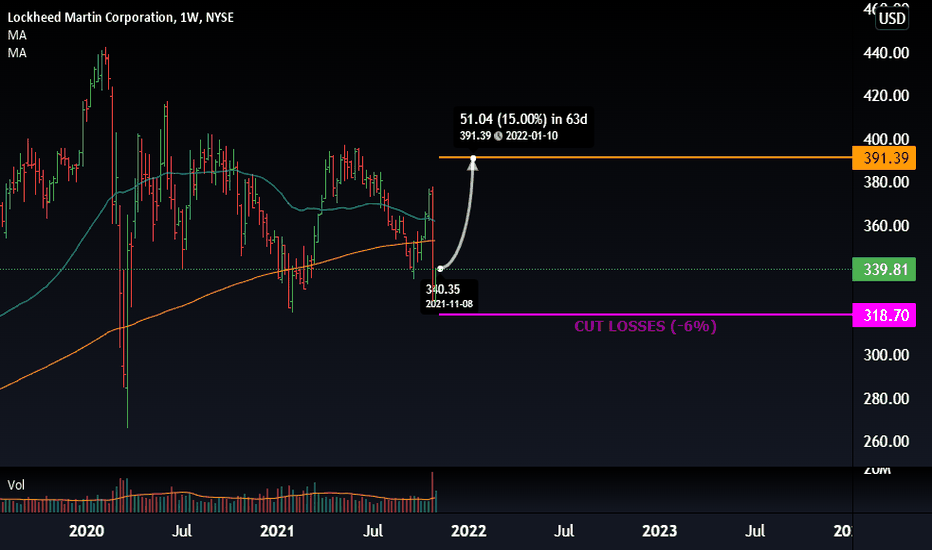Click the 2022 time axis label
This screenshot has width=932, height=550.
coord(468,531)
